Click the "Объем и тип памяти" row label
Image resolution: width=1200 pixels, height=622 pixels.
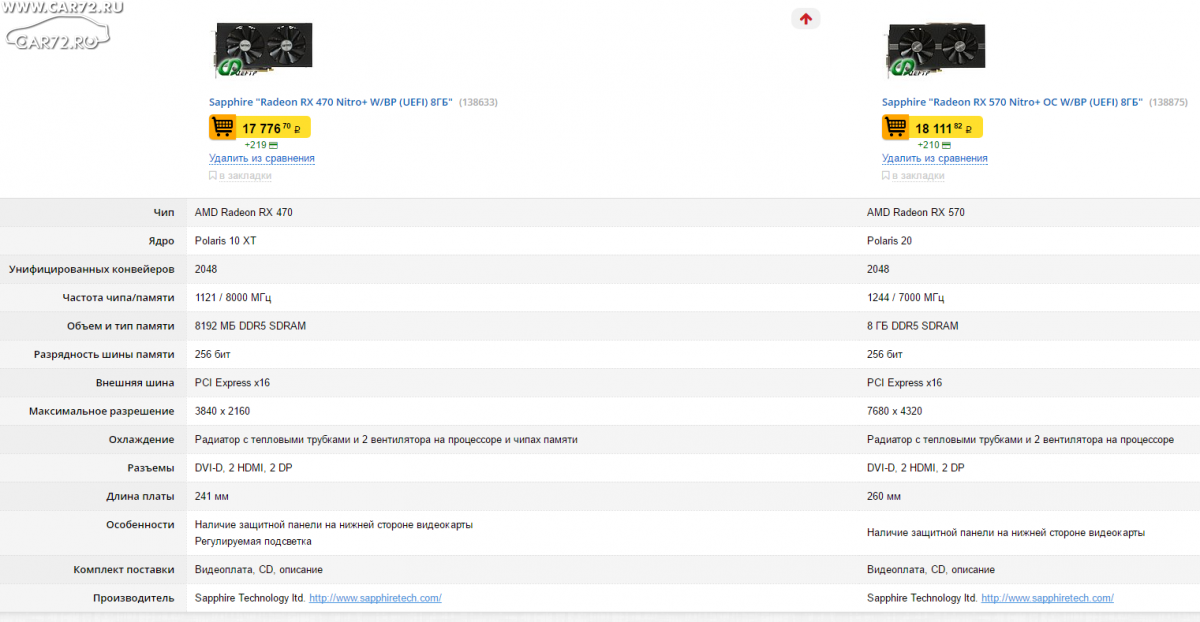coord(119,326)
